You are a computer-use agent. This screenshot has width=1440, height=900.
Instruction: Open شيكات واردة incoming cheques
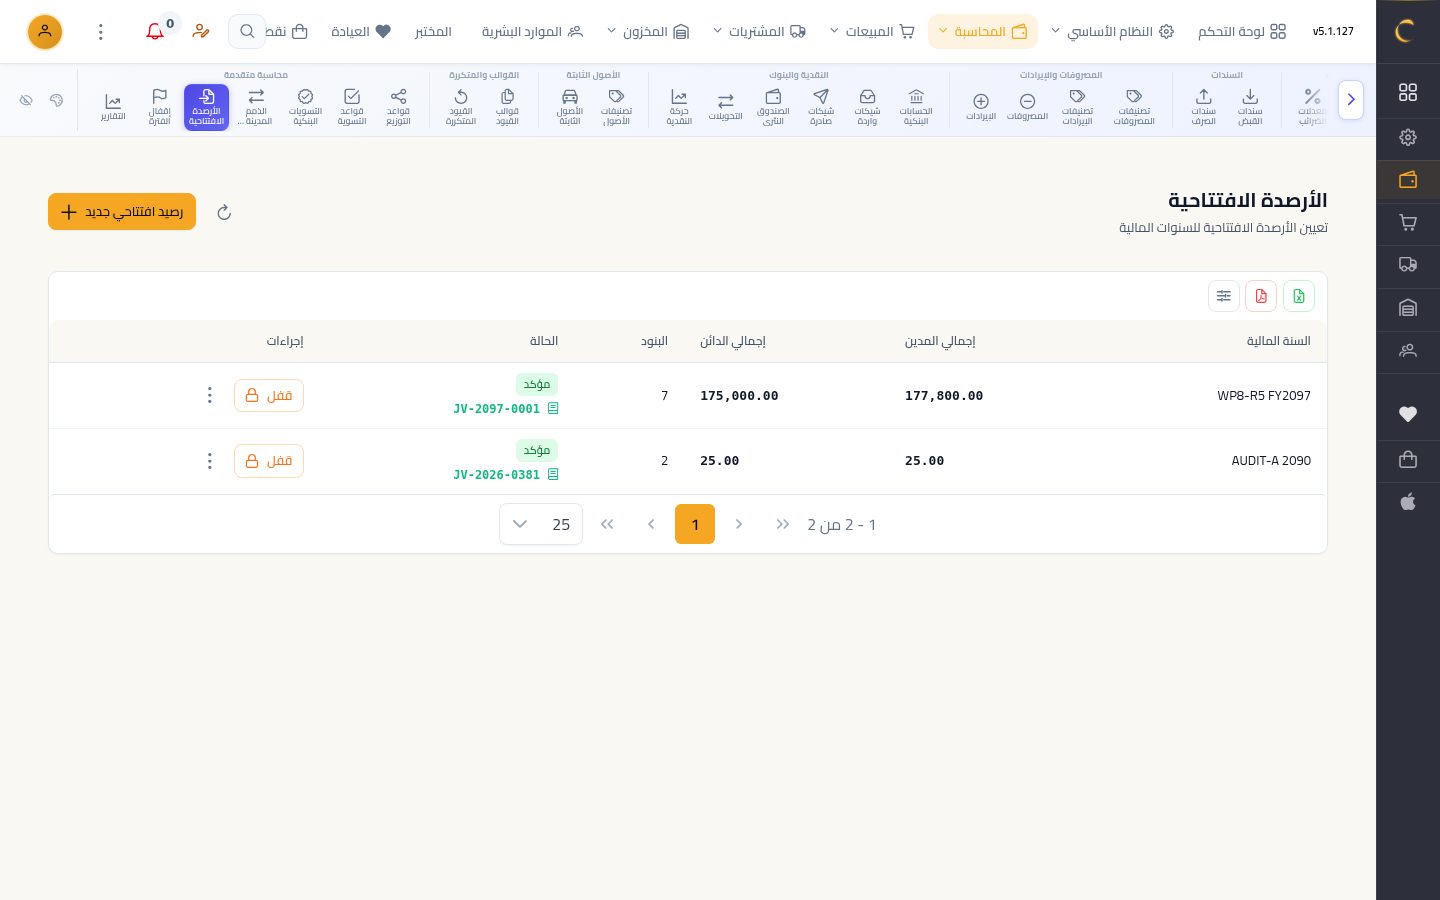click(867, 107)
